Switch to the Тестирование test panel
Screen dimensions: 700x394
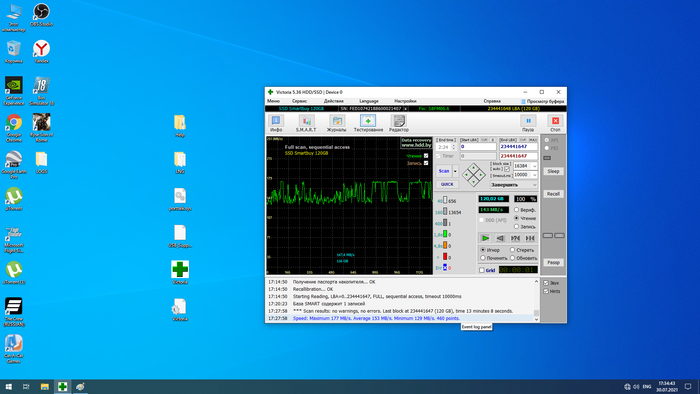point(368,123)
